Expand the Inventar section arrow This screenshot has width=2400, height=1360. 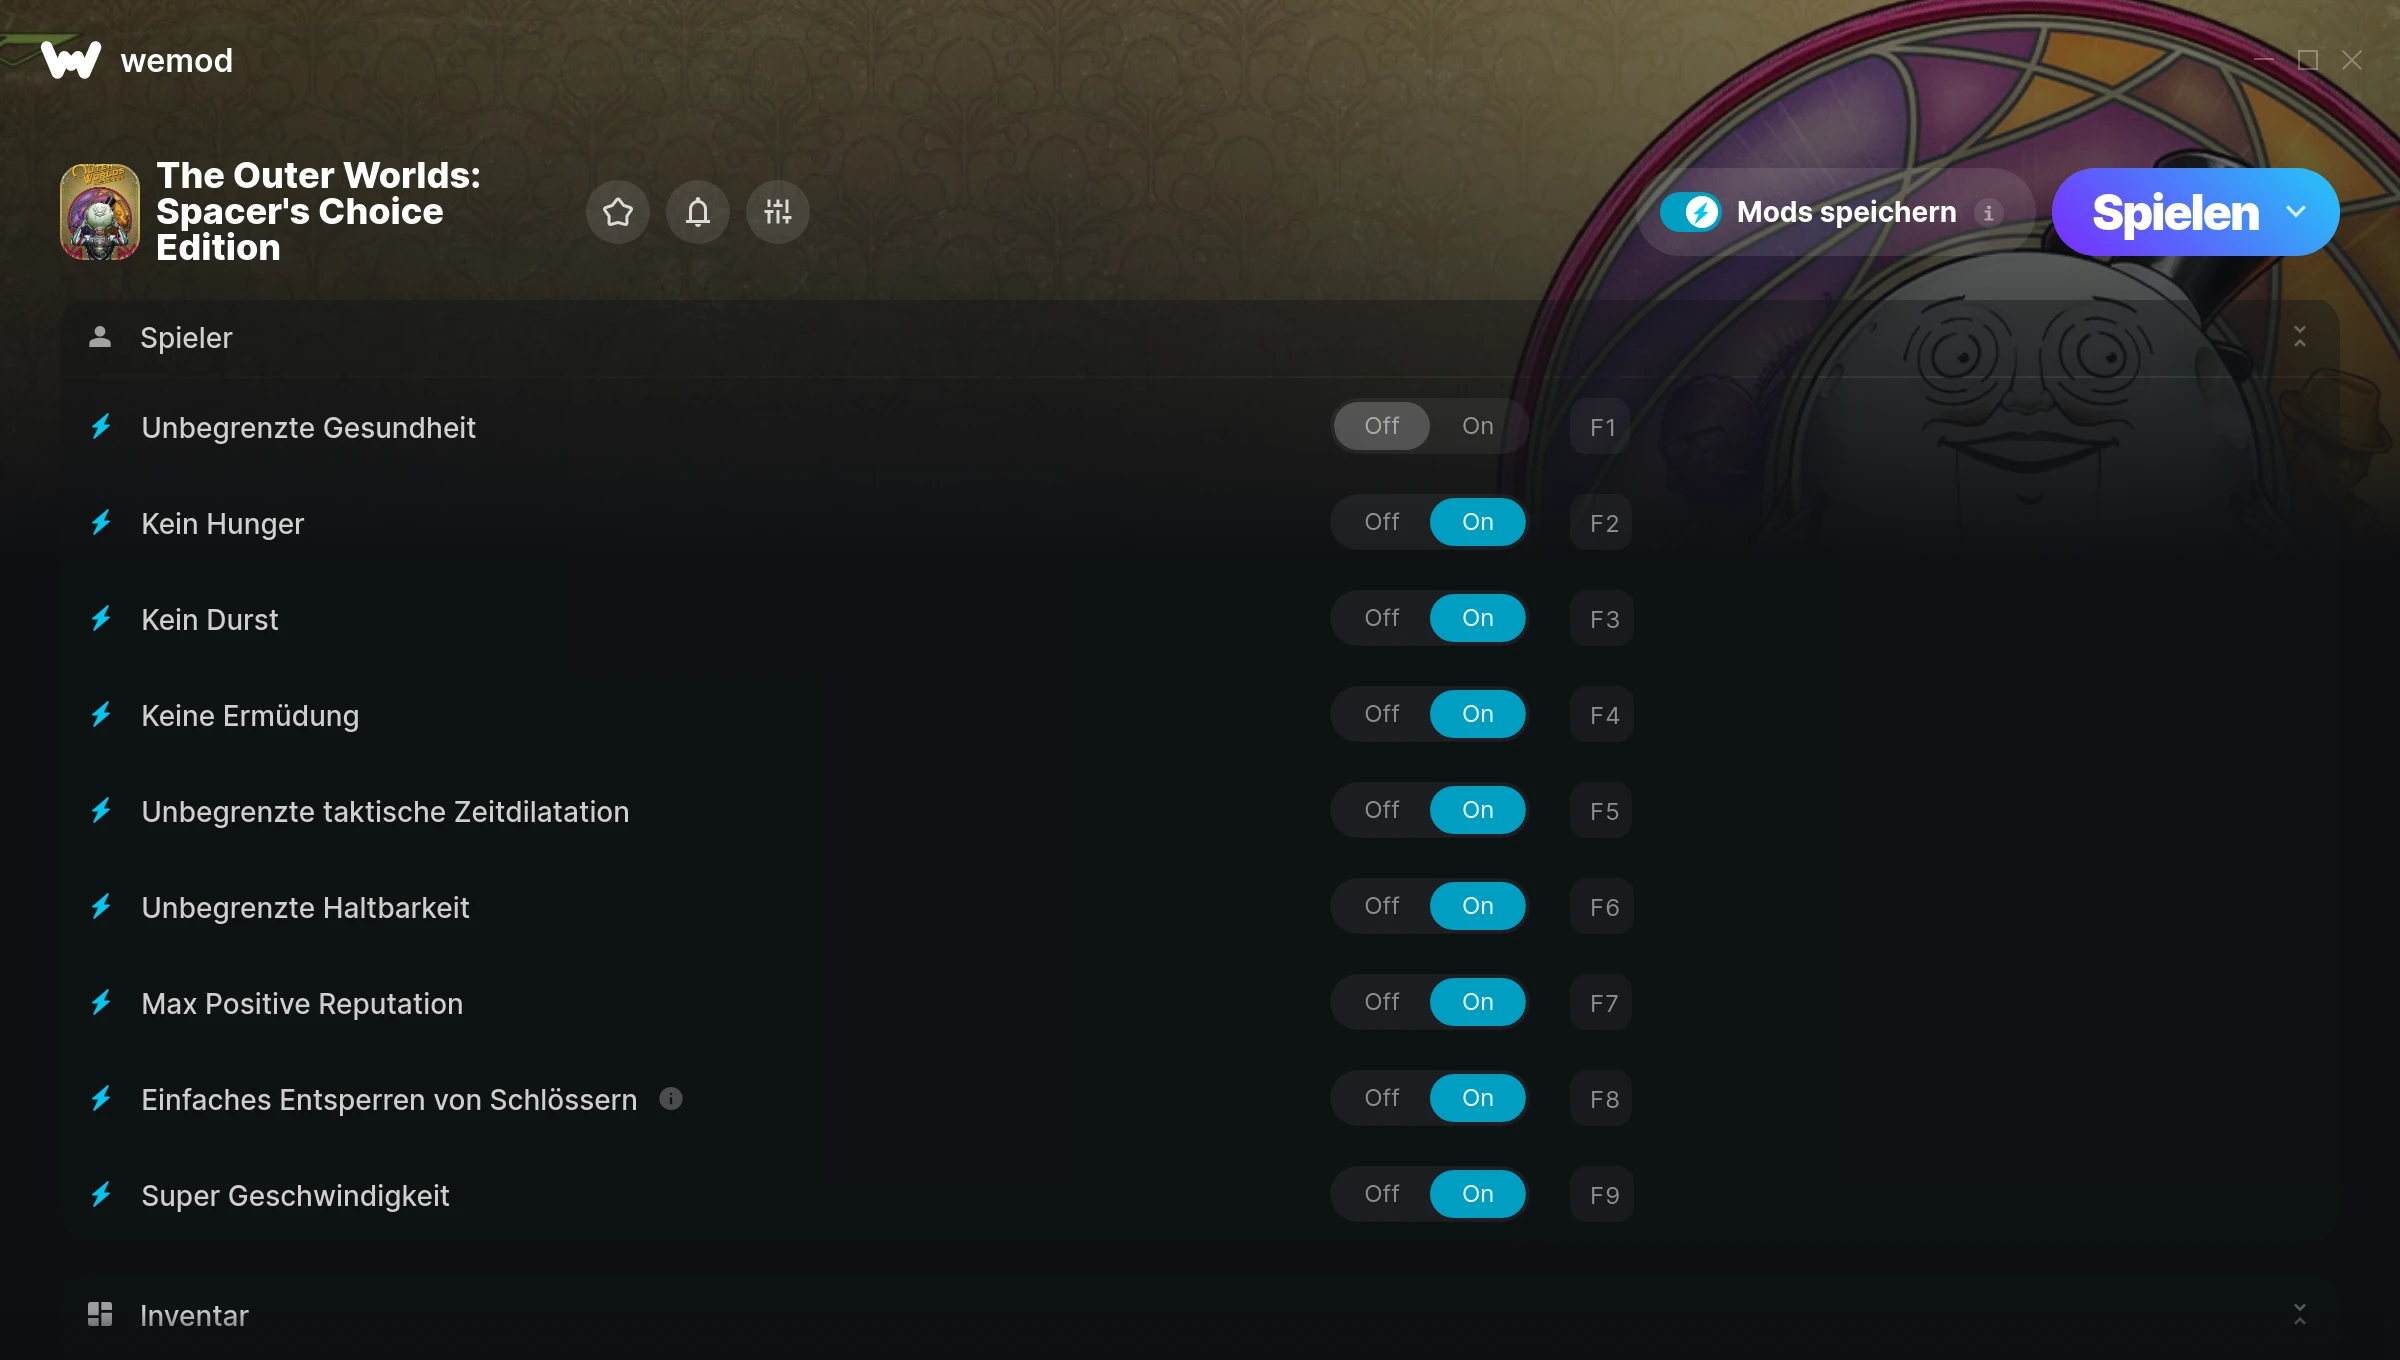[x=2299, y=1314]
